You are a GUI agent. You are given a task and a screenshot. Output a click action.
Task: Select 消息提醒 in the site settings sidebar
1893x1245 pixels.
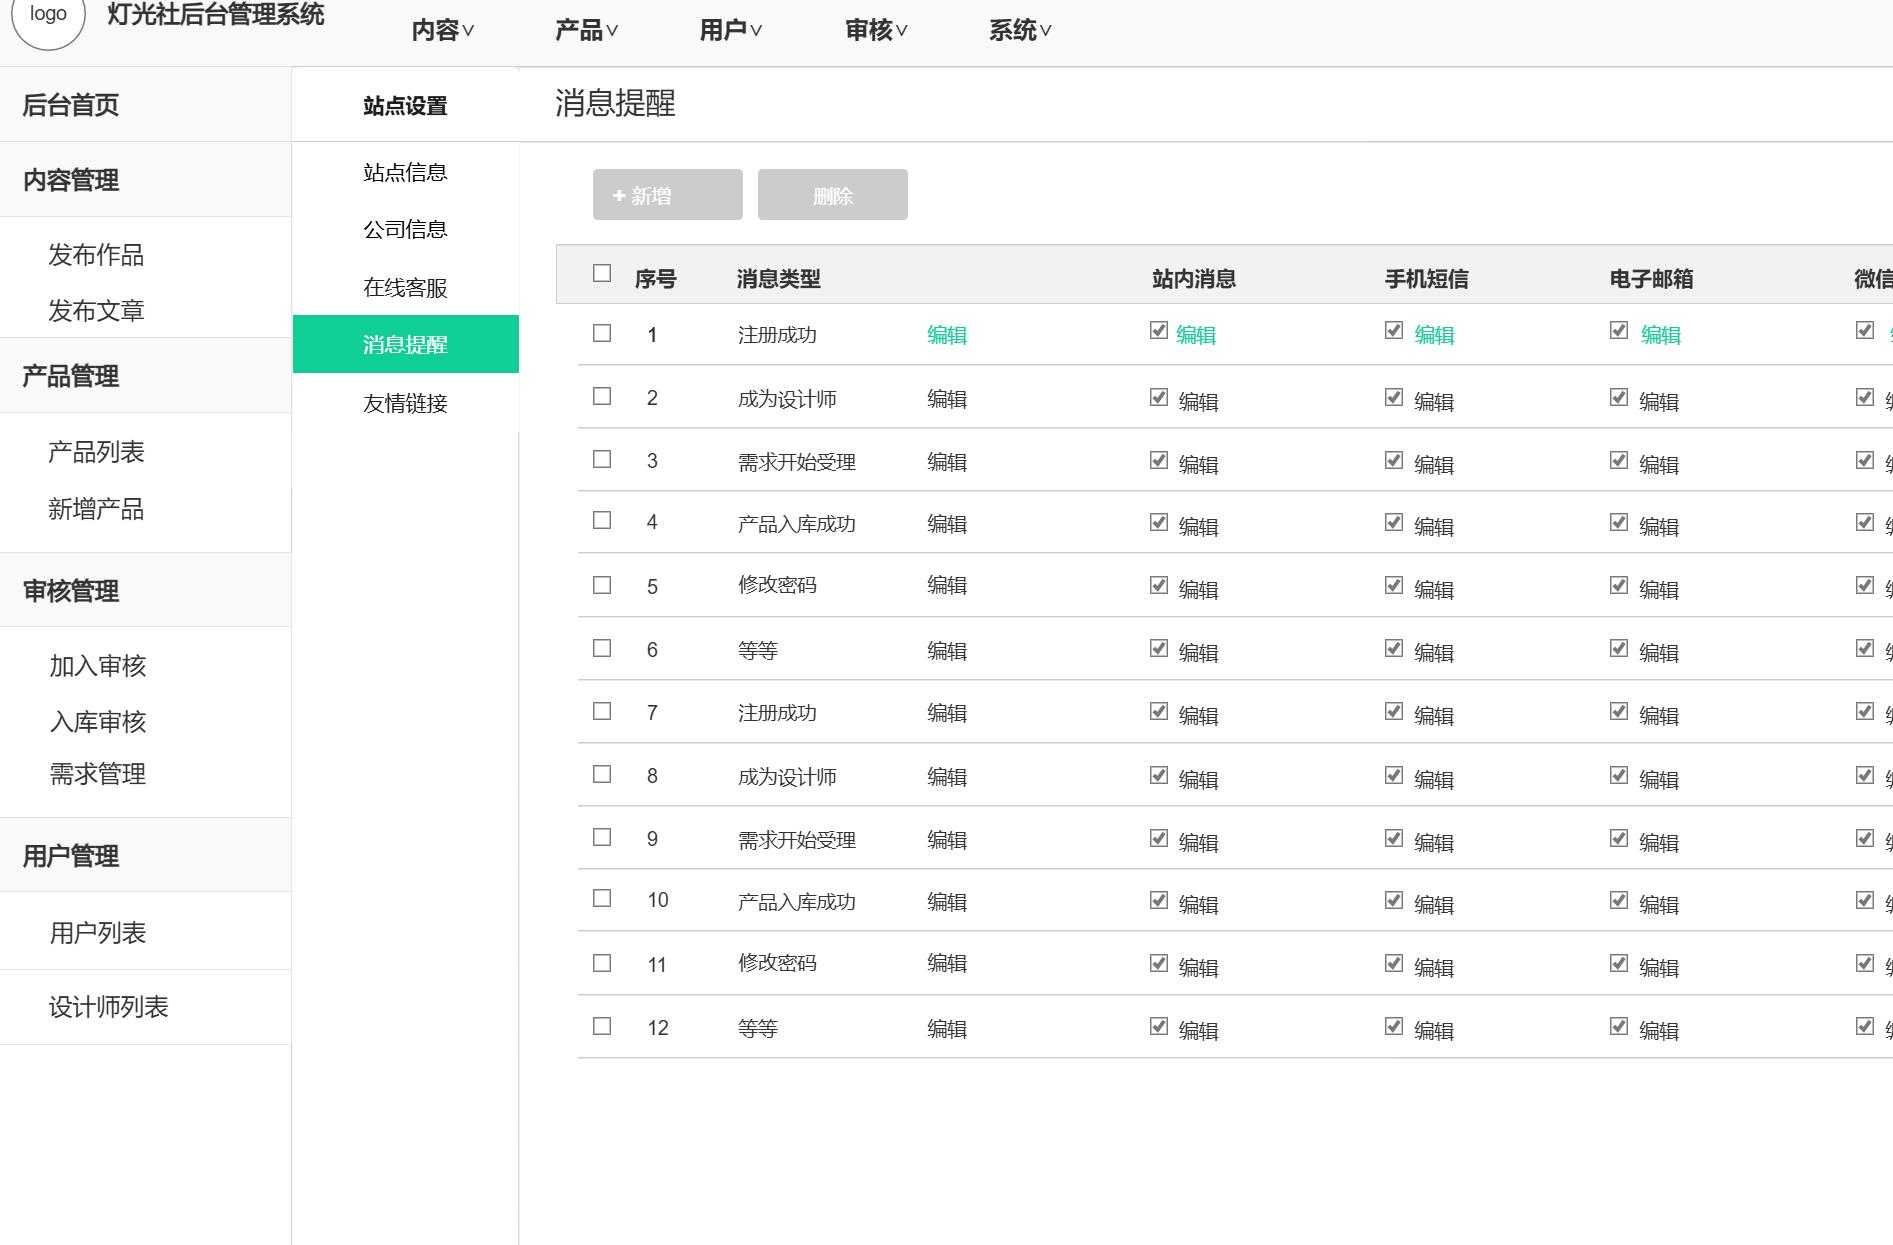(x=404, y=344)
